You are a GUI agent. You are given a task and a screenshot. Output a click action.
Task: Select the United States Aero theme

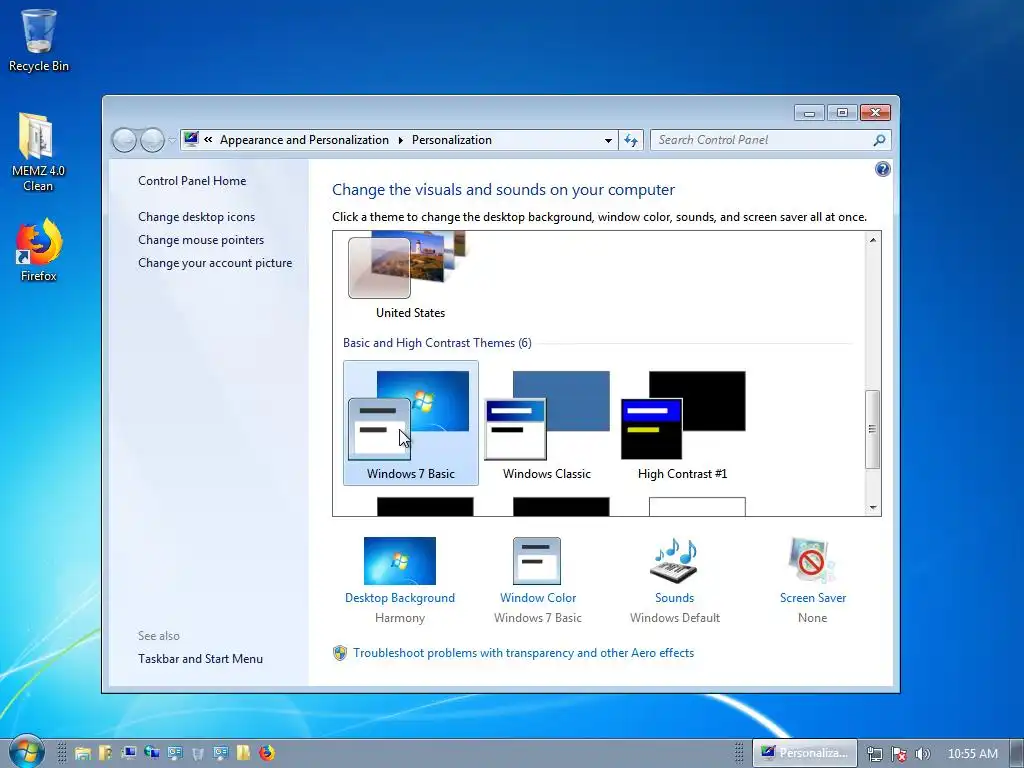coord(411,276)
